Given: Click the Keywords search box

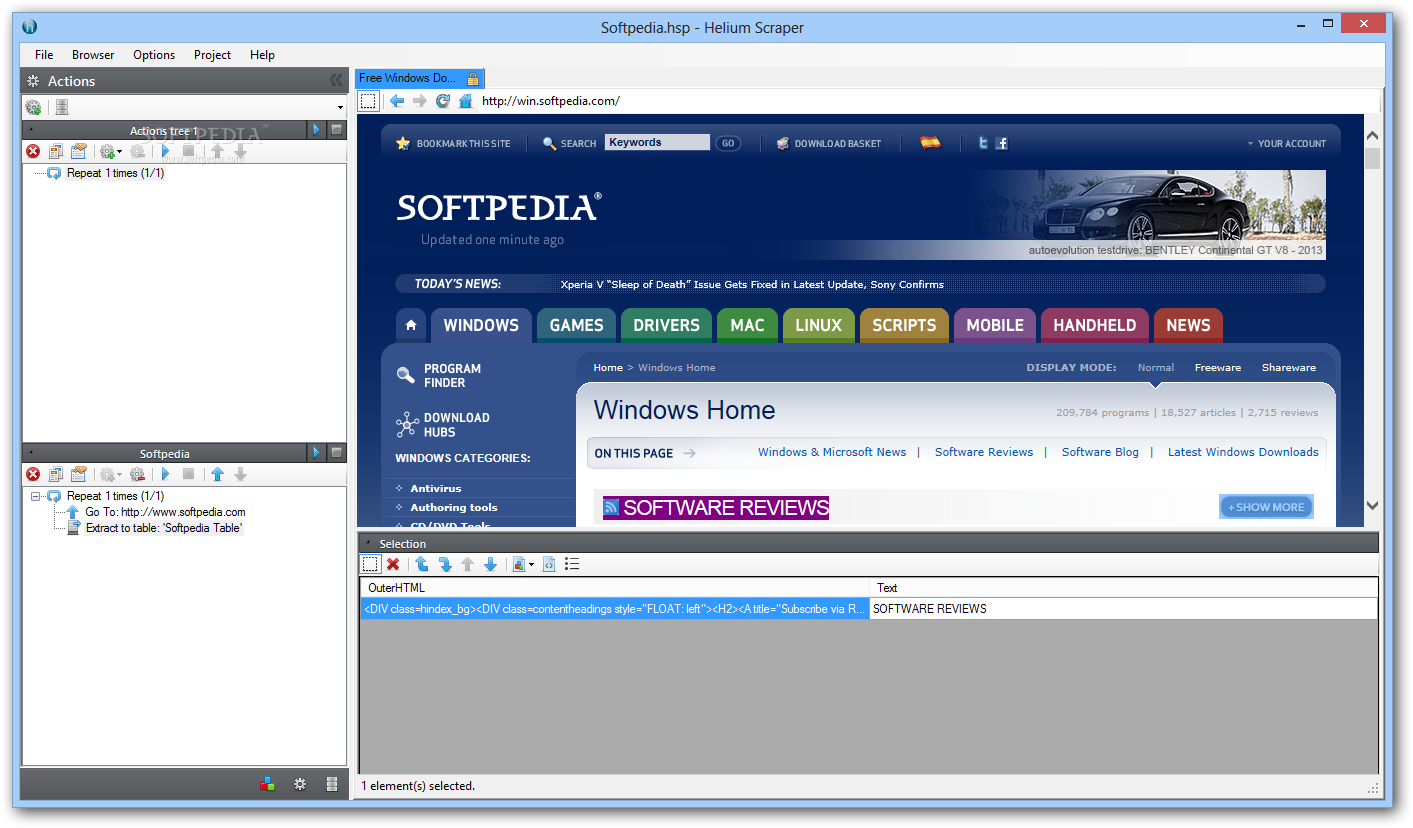Looking at the screenshot, I should tap(657, 143).
